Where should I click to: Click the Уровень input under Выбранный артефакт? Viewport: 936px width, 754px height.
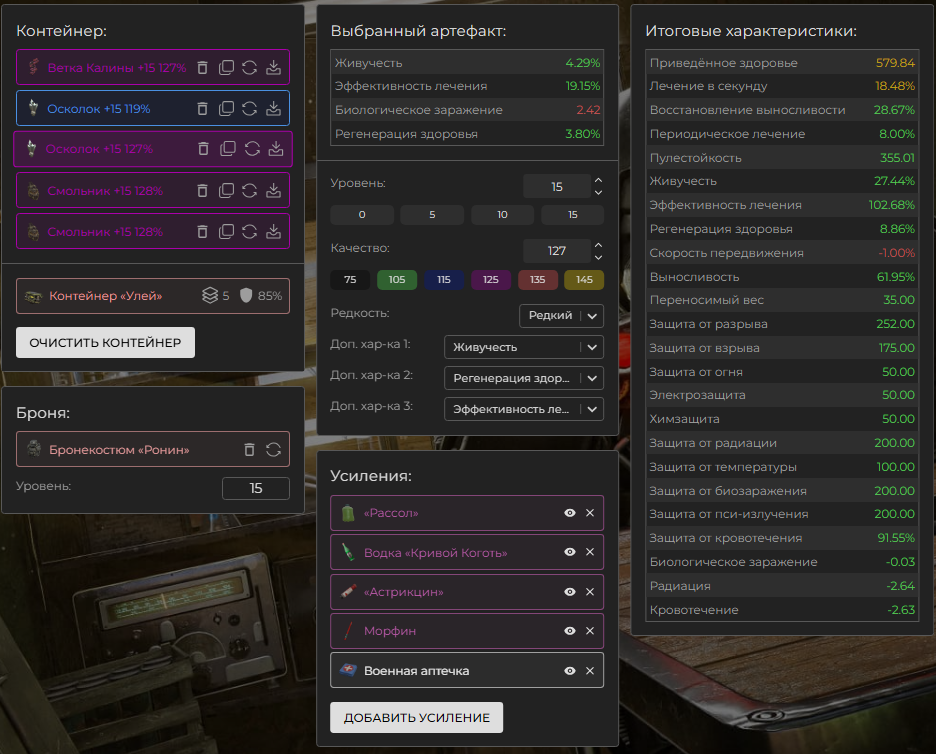[x=557, y=186]
